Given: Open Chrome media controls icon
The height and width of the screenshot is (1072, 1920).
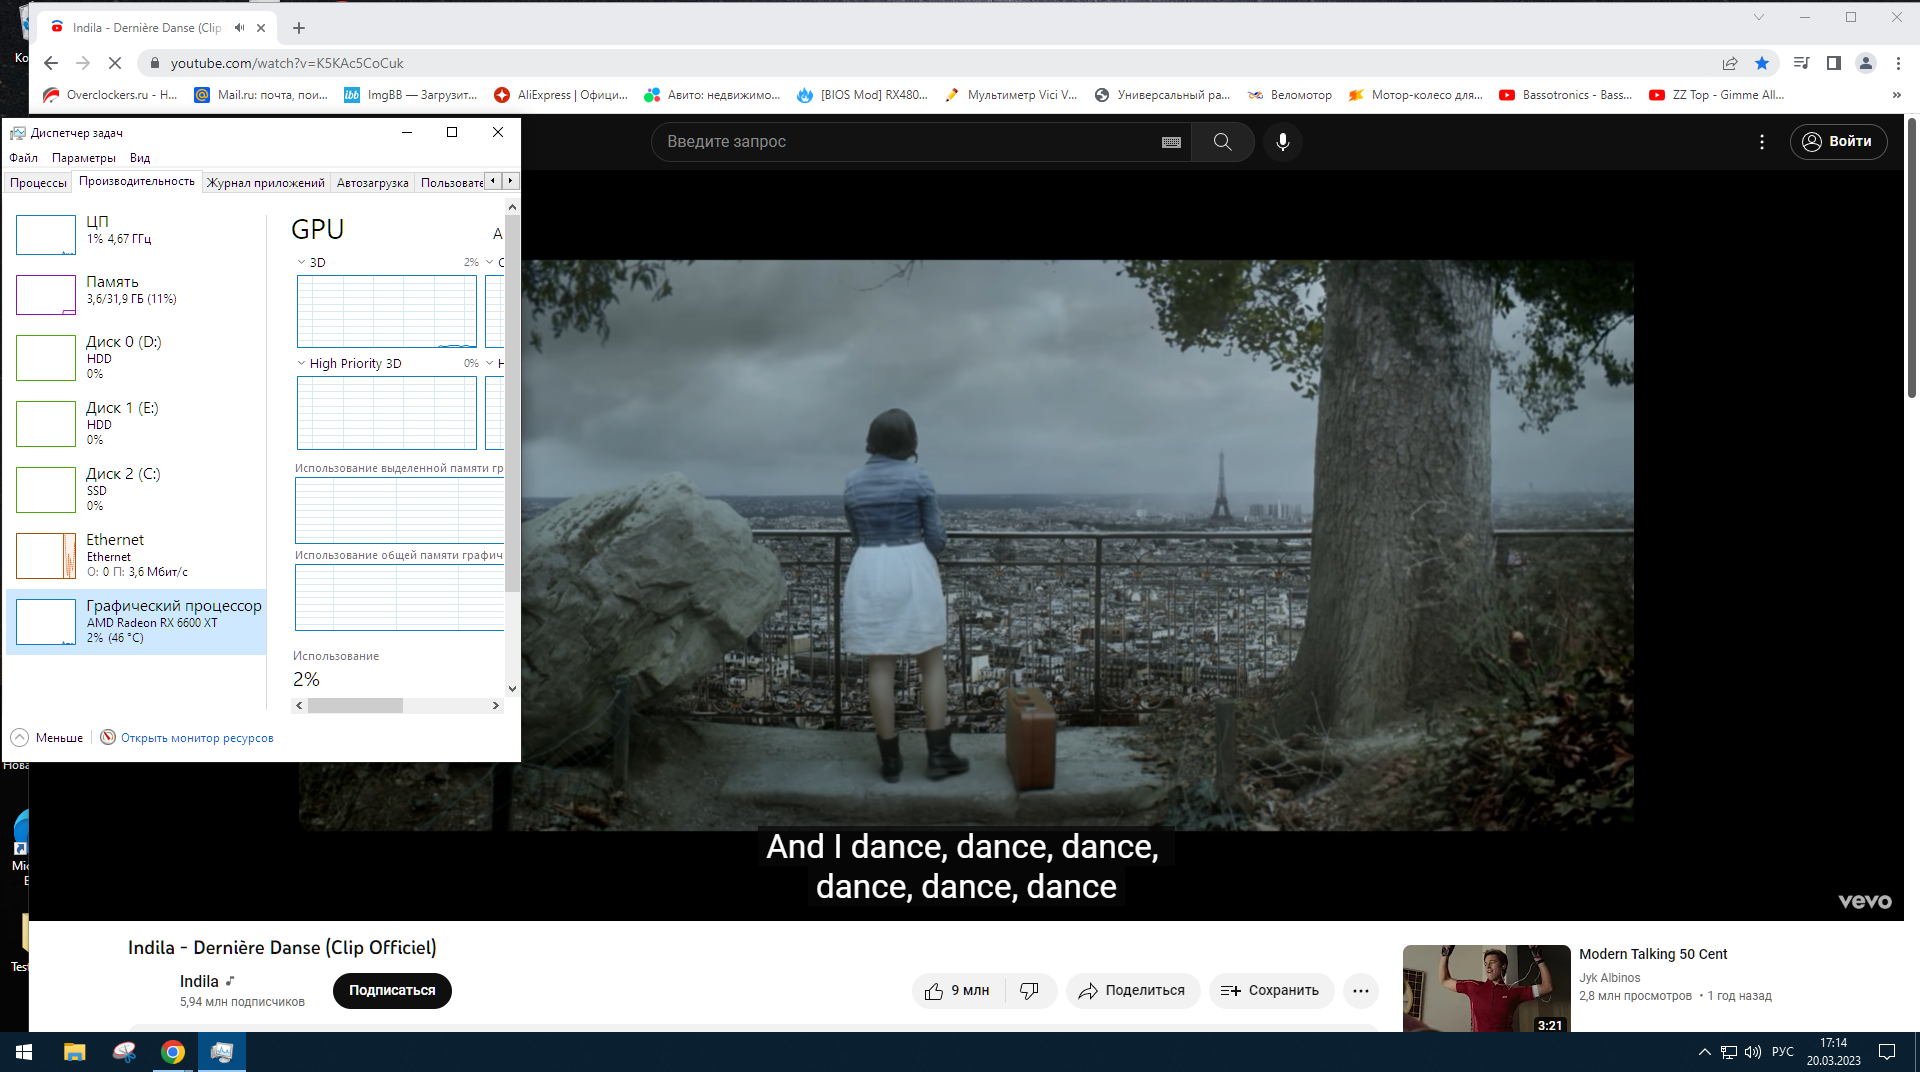Looking at the screenshot, I should 1802,63.
